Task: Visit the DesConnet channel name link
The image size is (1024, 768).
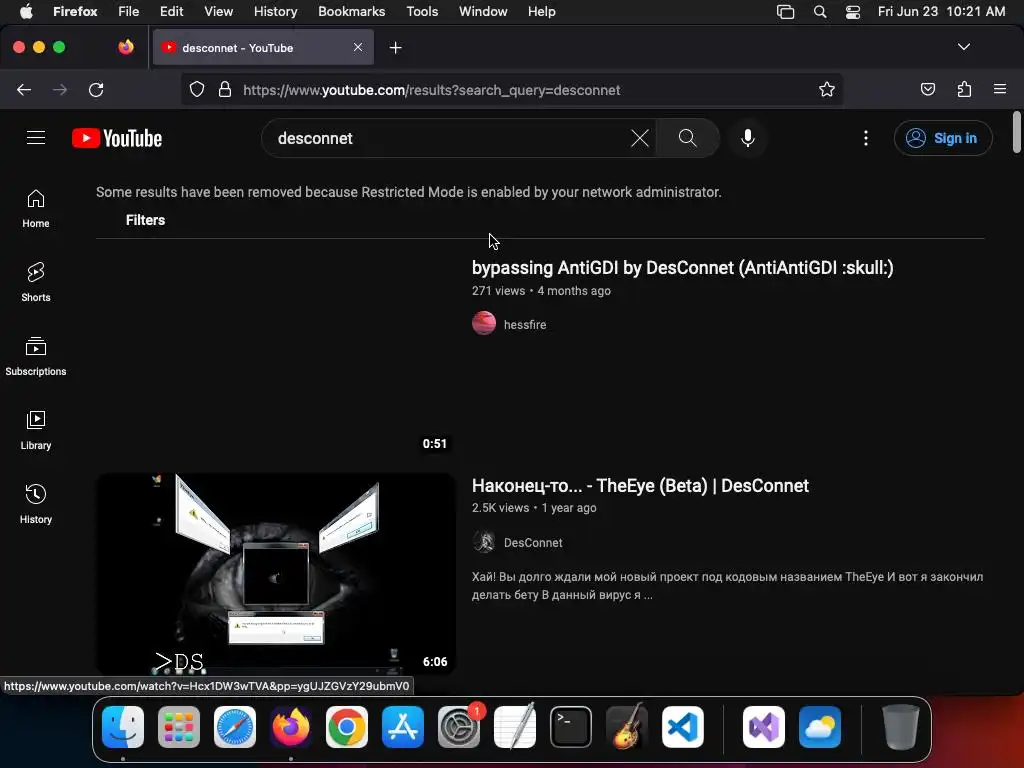Action: [533, 543]
